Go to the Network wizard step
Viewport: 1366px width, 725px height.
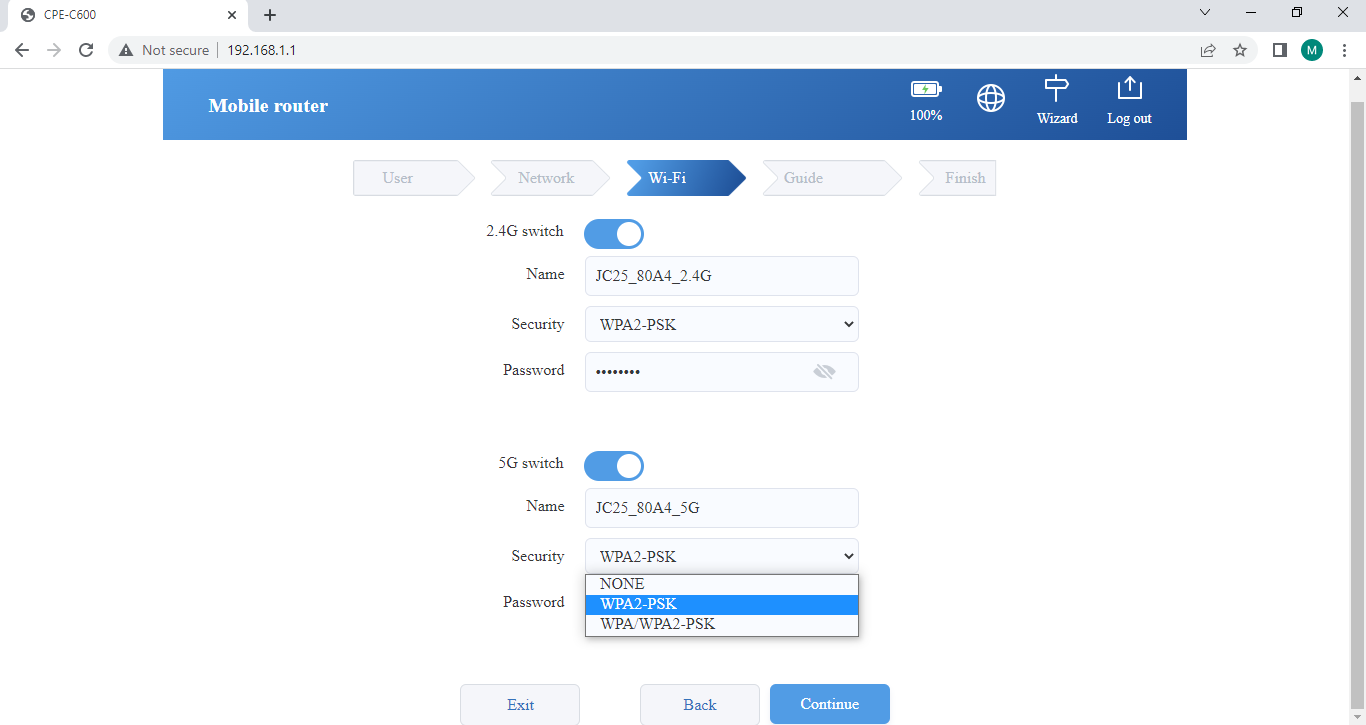click(x=549, y=178)
